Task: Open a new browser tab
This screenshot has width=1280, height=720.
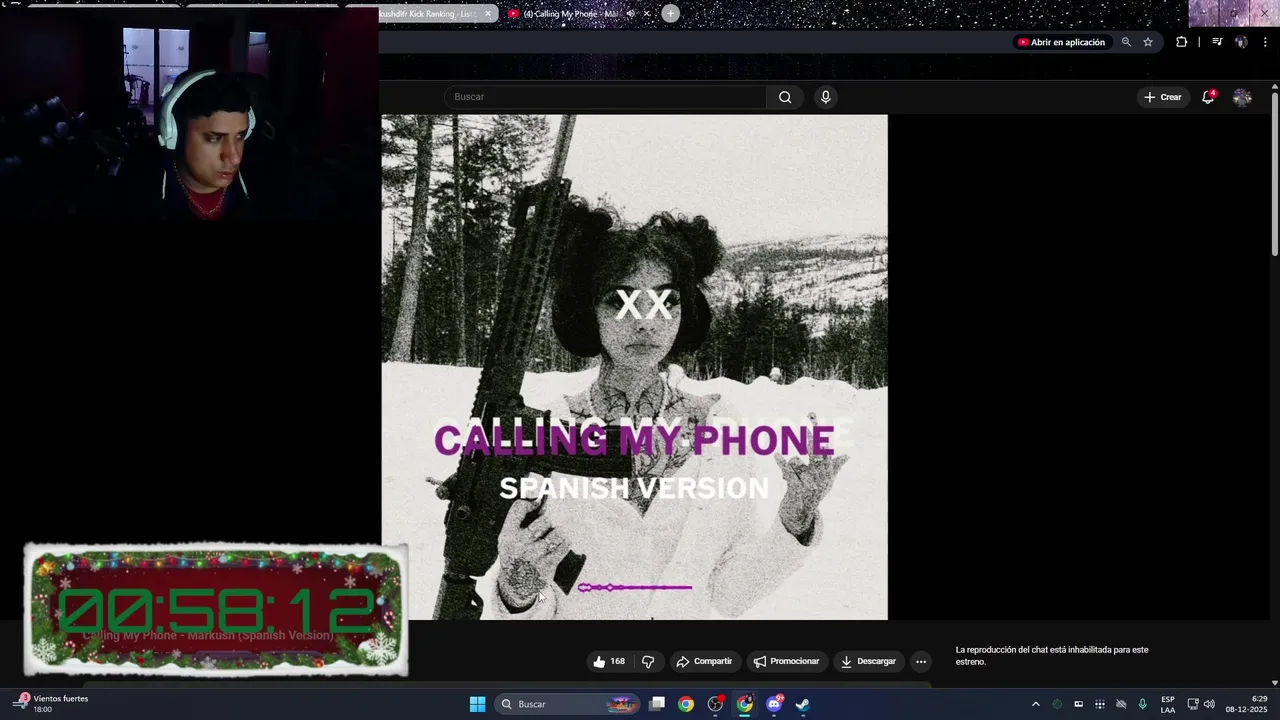Action: click(670, 14)
